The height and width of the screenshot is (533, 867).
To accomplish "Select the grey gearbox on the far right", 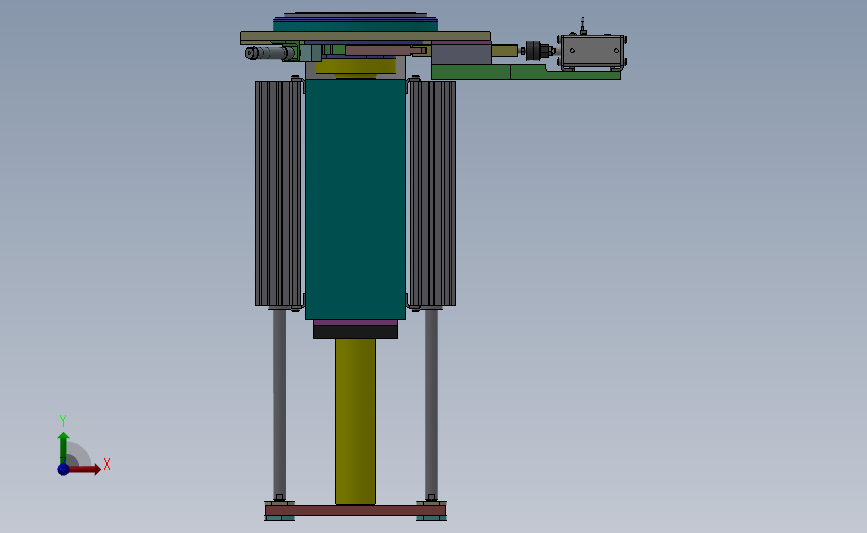I will coord(592,51).
